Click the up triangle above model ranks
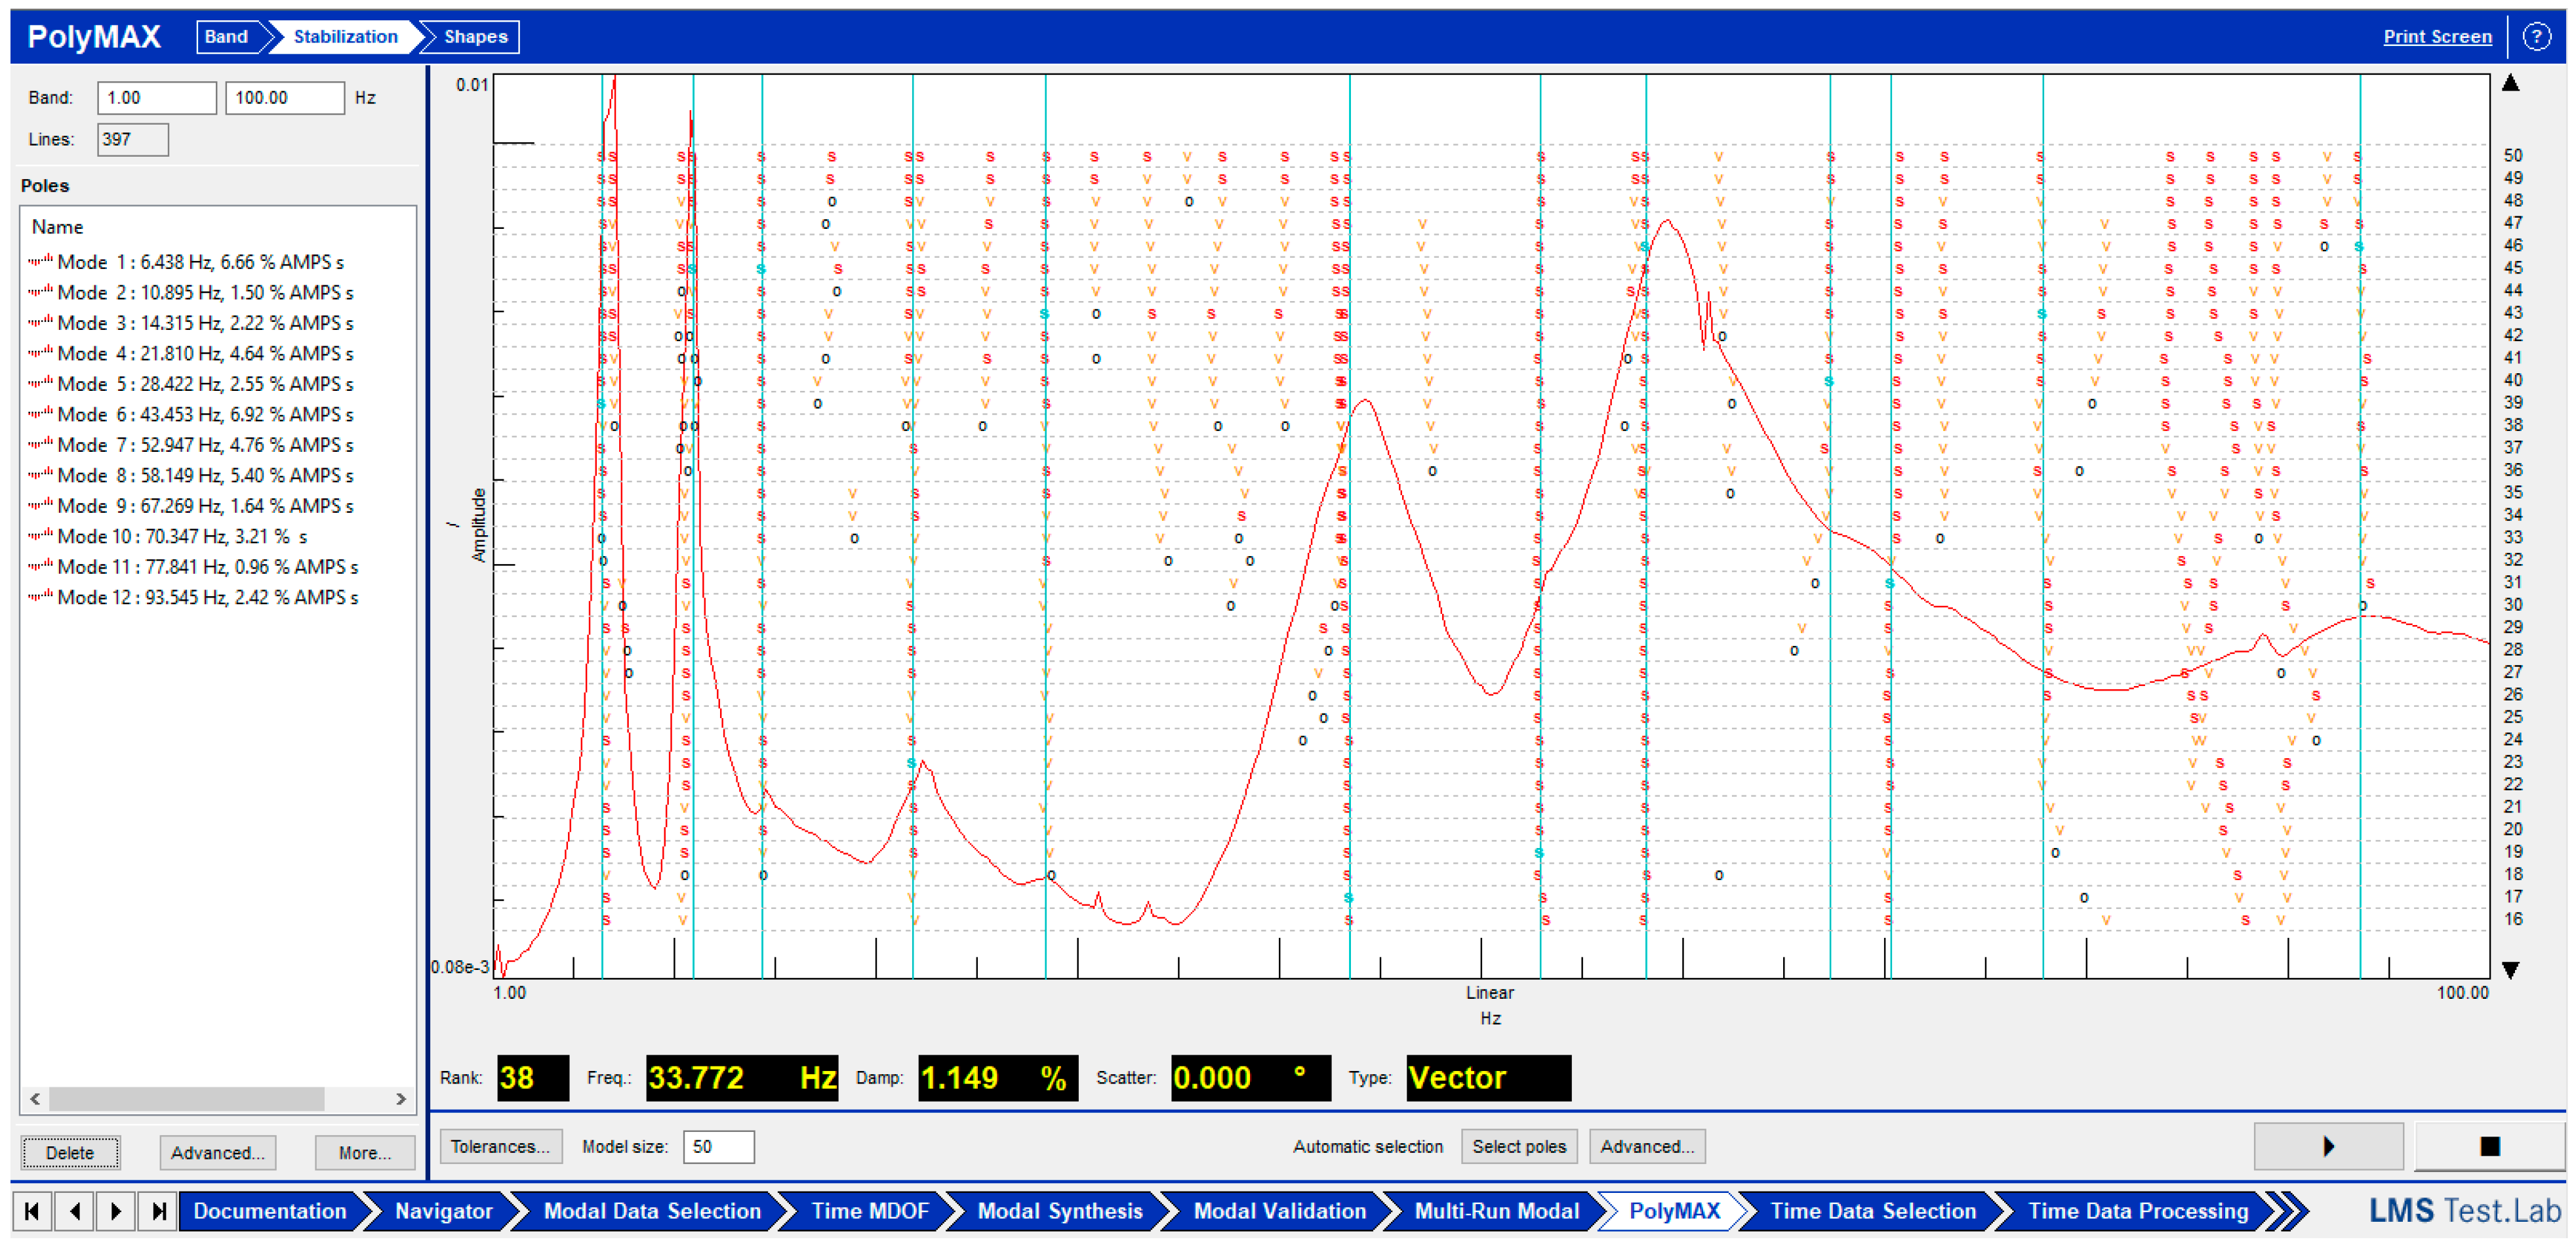 click(x=2510, y=83)
